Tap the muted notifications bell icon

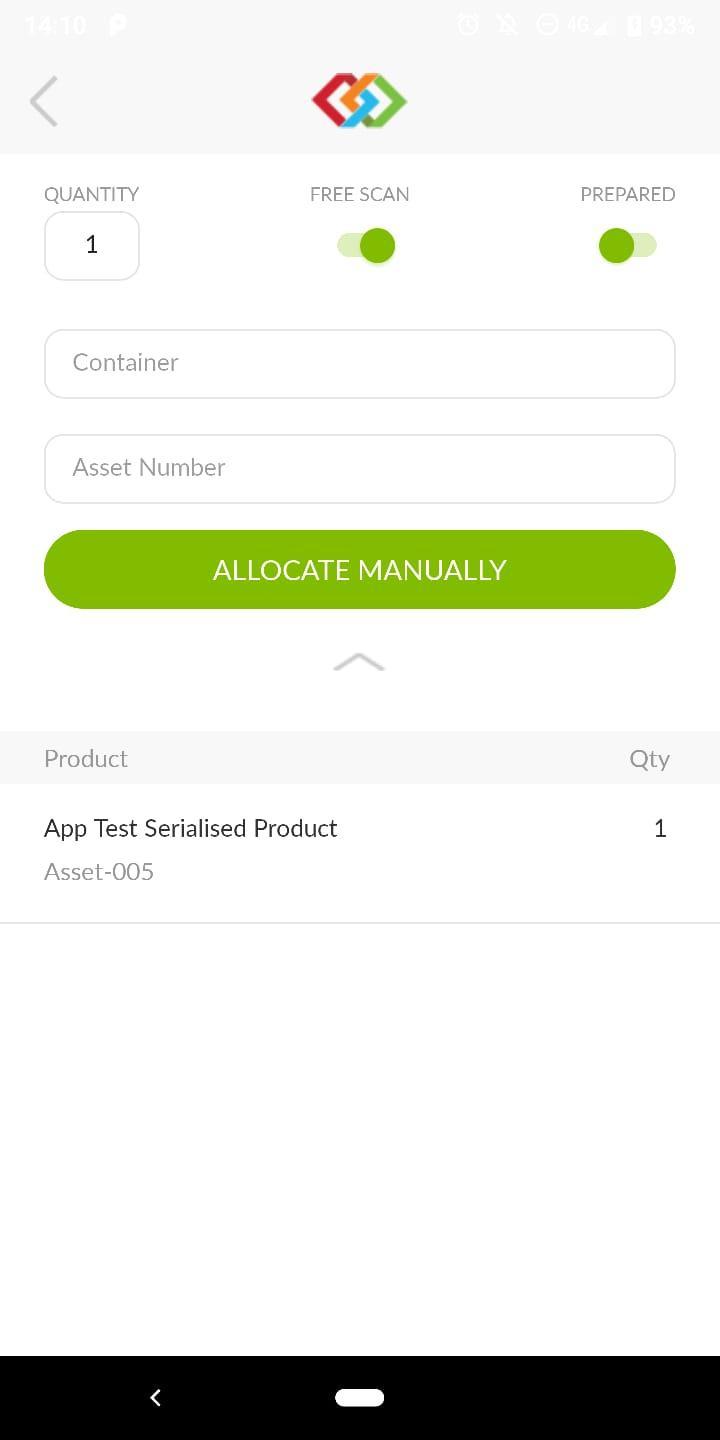click(x=508, y=25)
